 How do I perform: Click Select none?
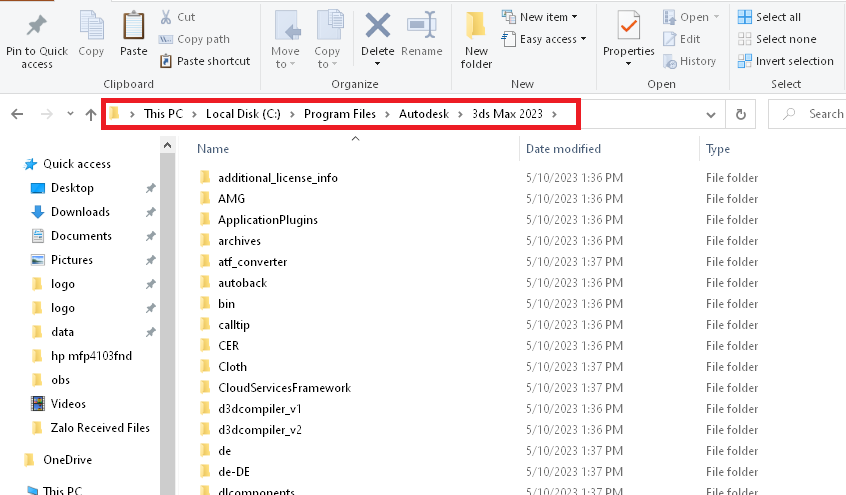(x=776, y=39)
